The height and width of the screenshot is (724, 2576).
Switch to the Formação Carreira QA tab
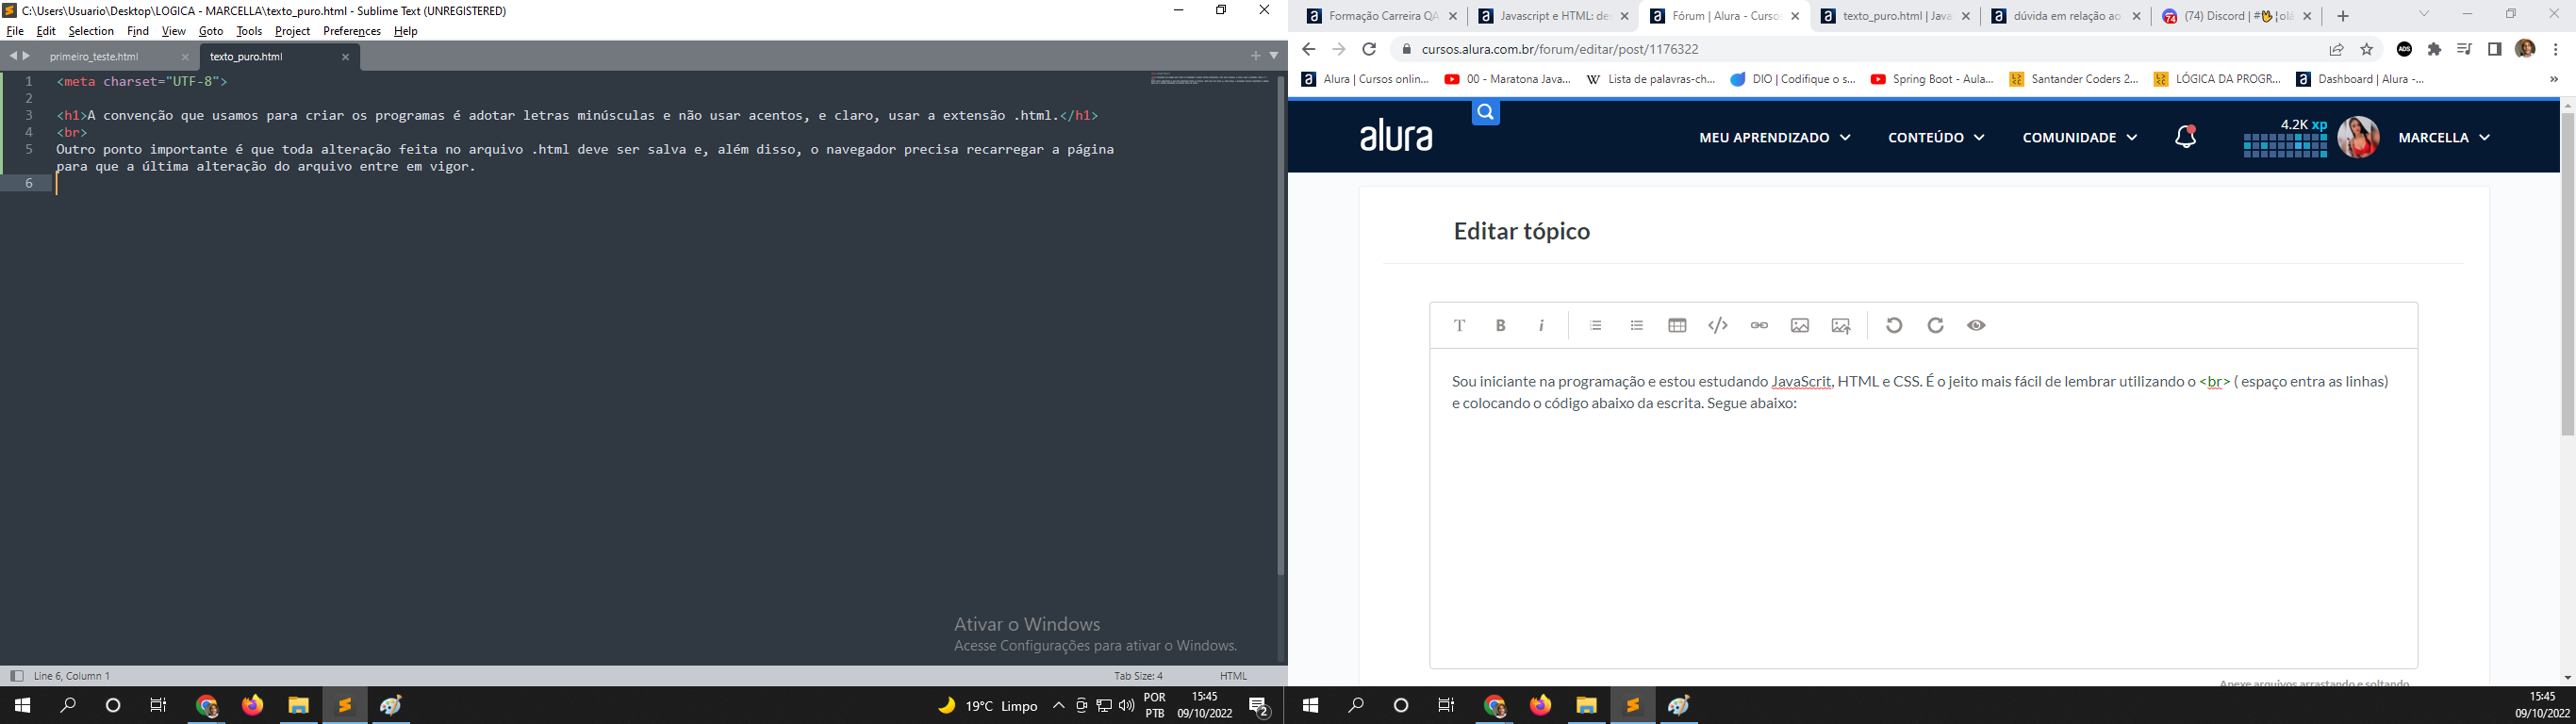[x=1383, y=16]
